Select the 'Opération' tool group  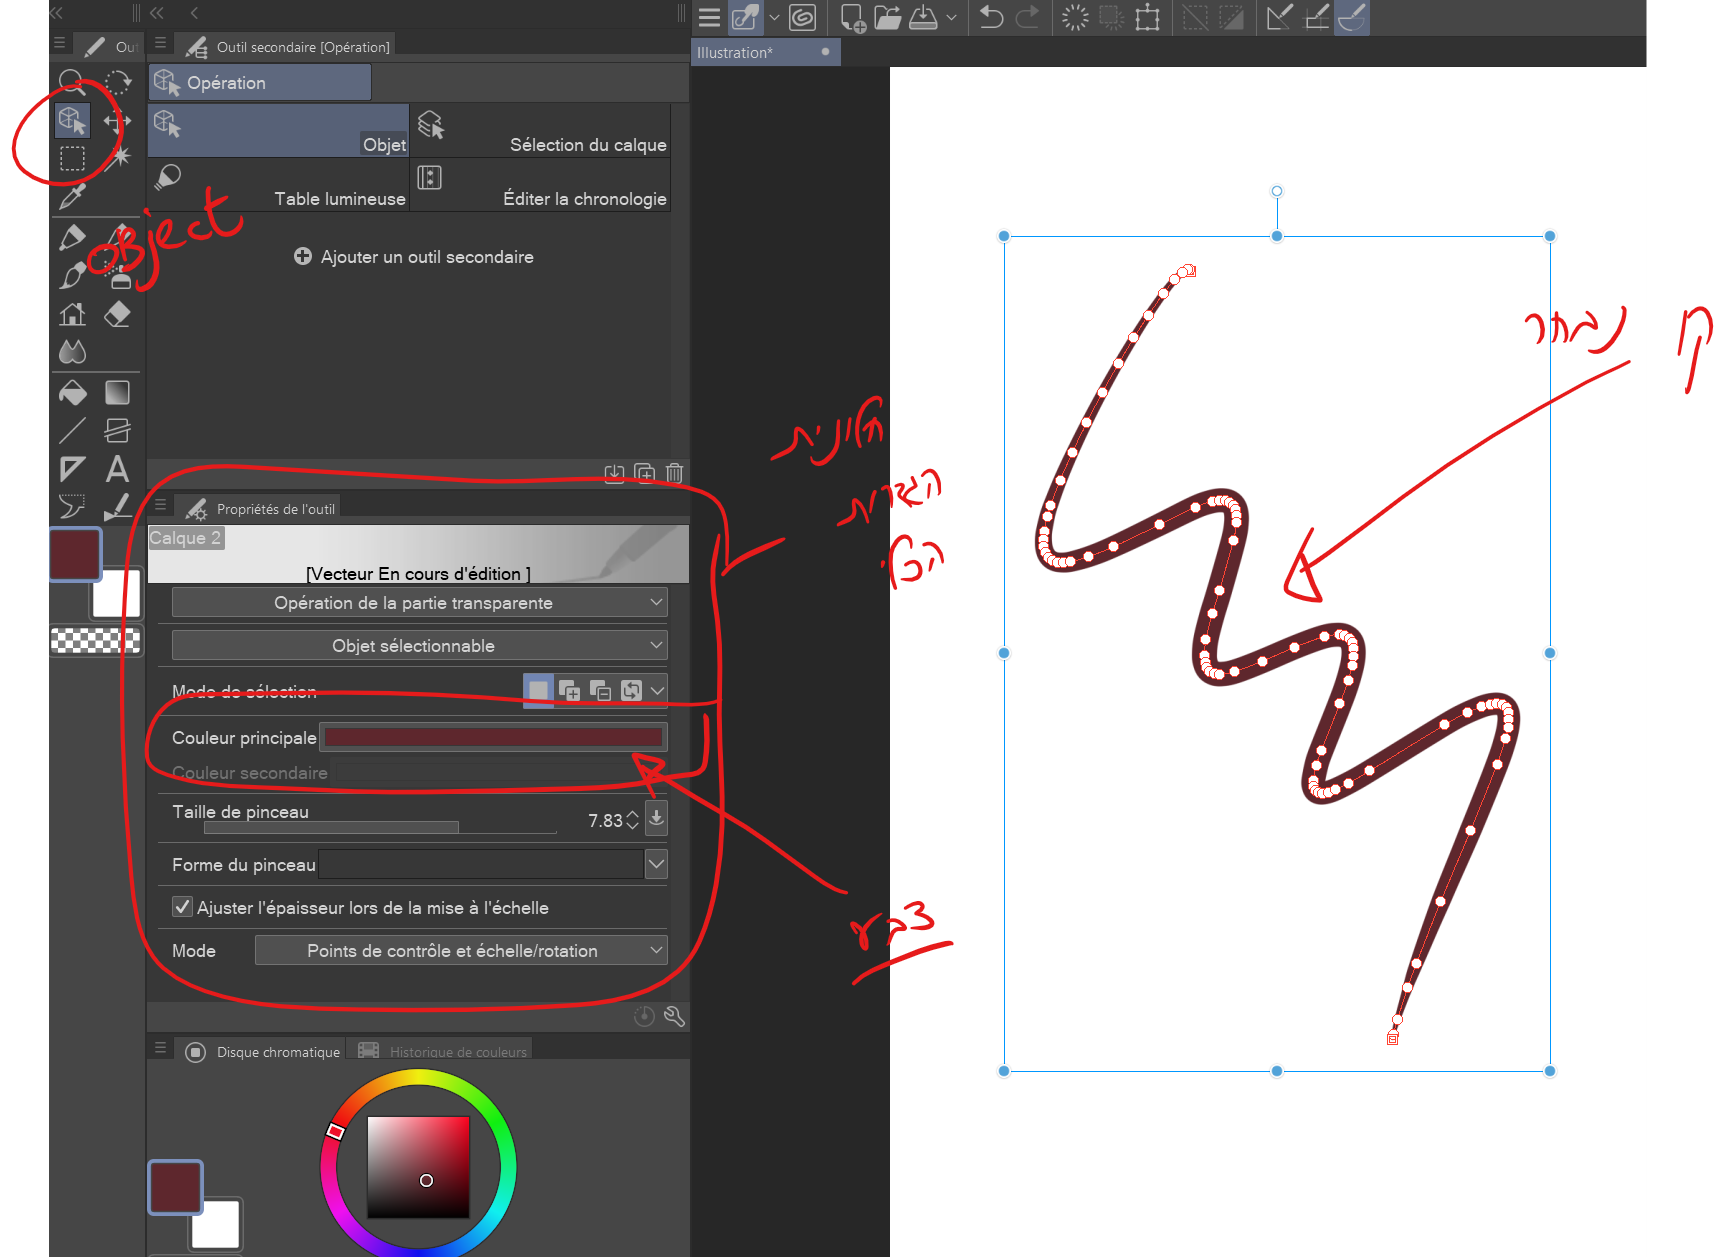pos(260,82)
